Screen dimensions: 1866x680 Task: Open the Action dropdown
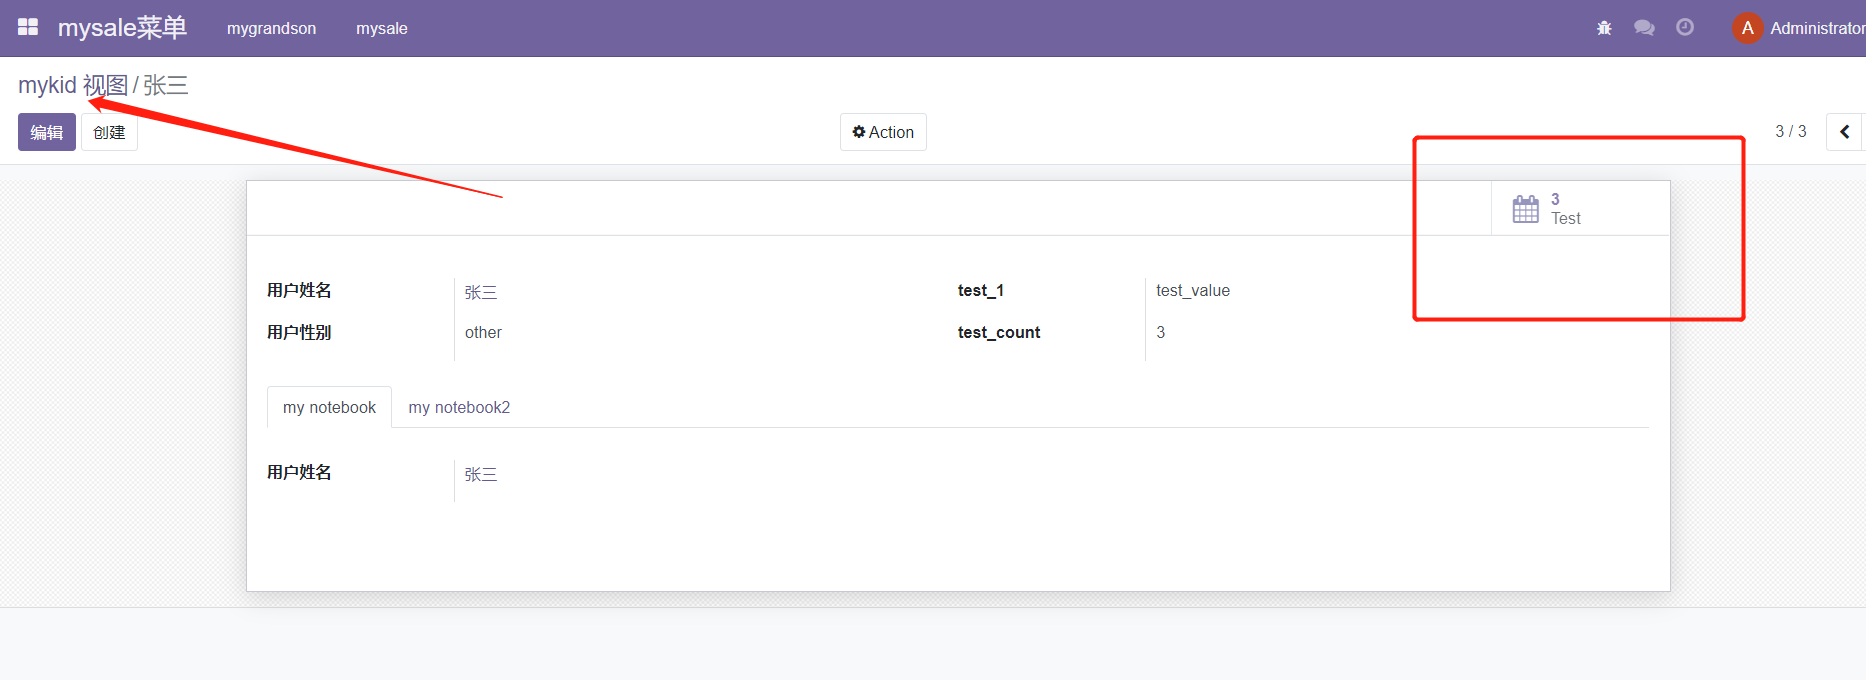(882, 131)
